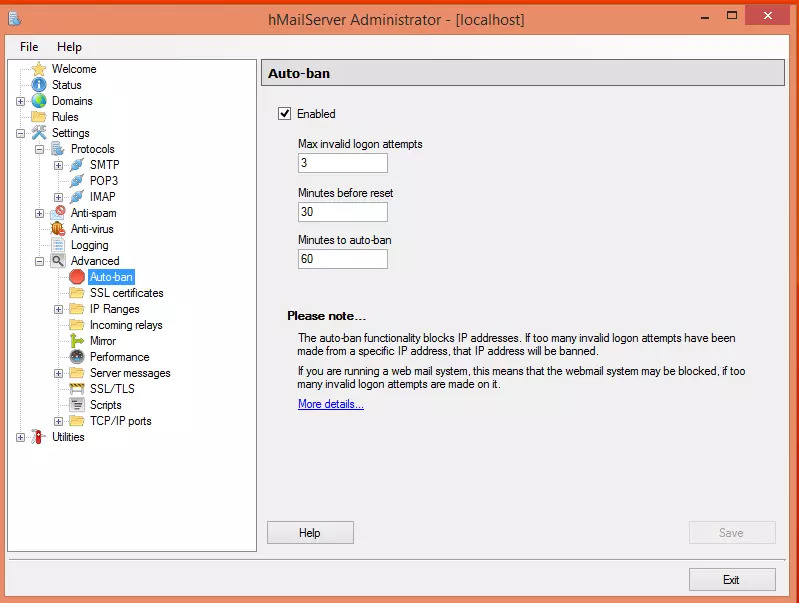799x603 pixels.
Task: Click the Settings tools icon
Action: coord(39,133)
